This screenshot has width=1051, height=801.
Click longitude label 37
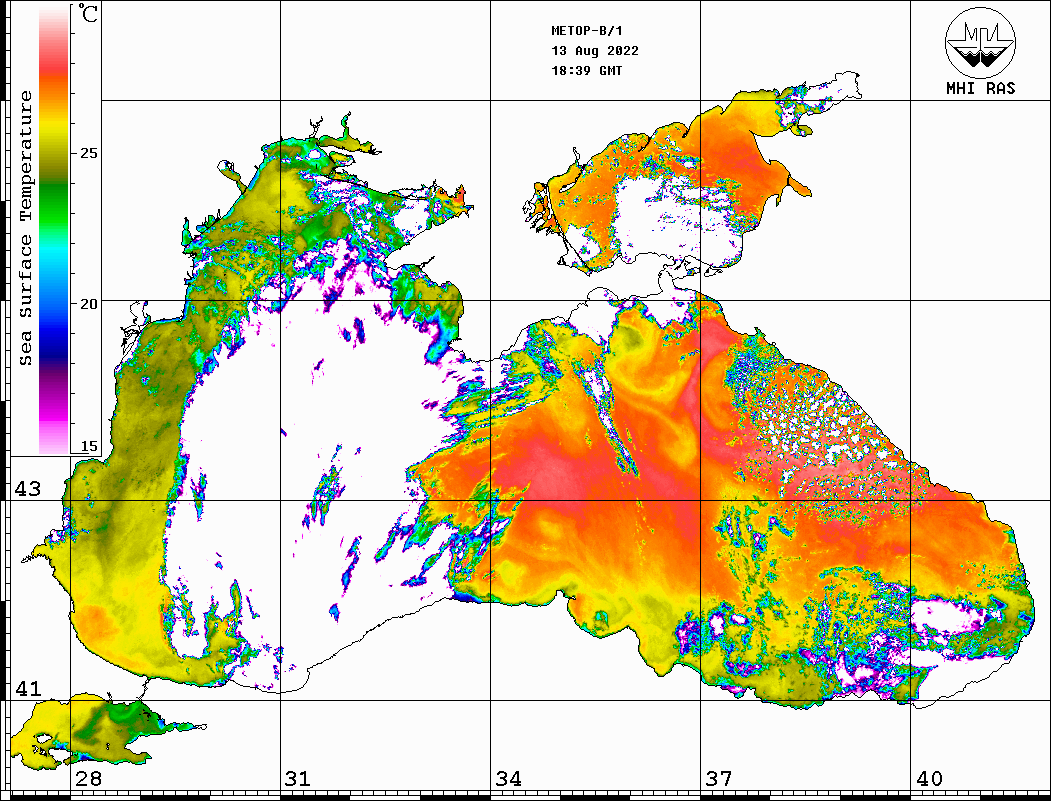click(719, 779)
